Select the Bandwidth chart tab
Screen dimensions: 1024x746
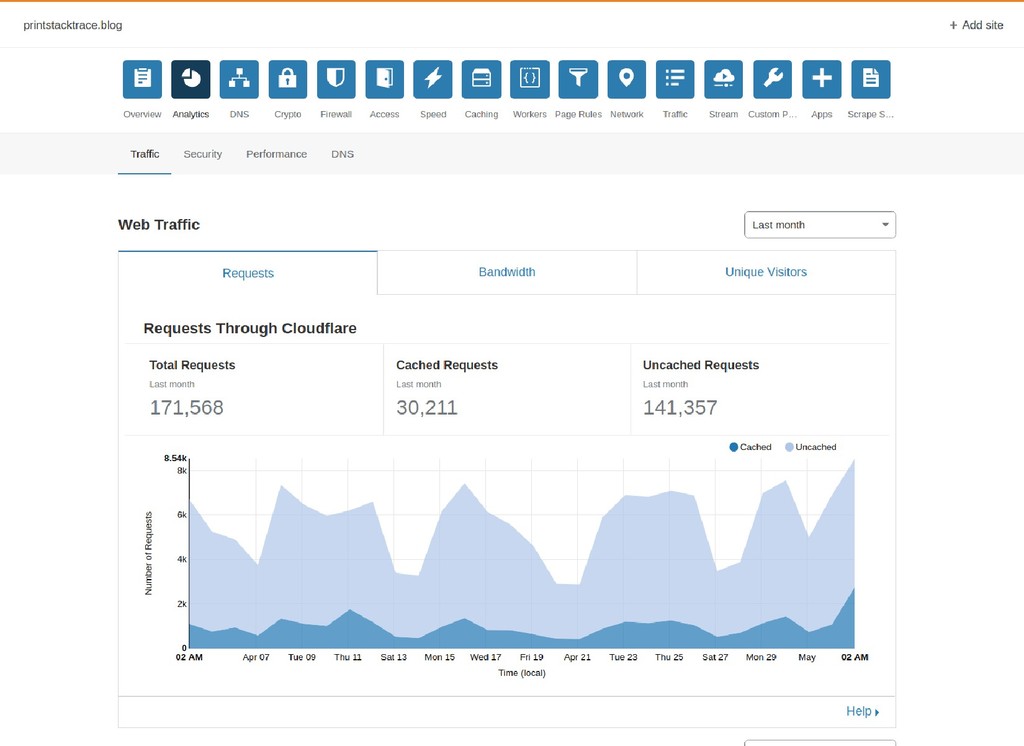pos(507,272)
